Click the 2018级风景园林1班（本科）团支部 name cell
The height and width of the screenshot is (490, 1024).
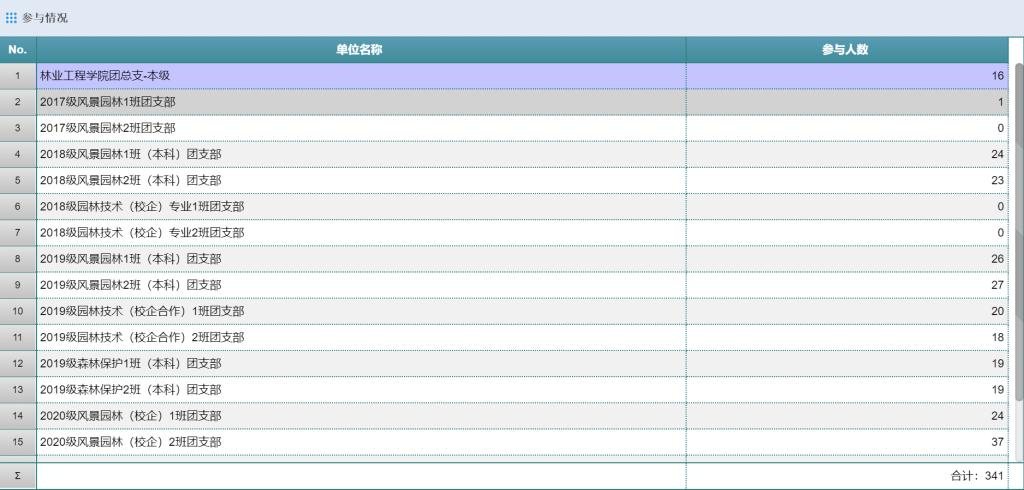click(130, 154)
